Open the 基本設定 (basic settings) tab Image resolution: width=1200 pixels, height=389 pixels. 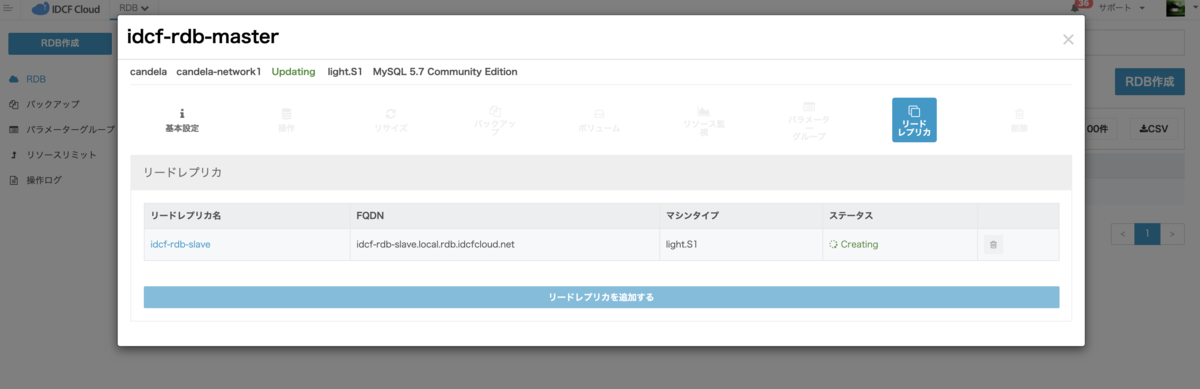point(182,120)
